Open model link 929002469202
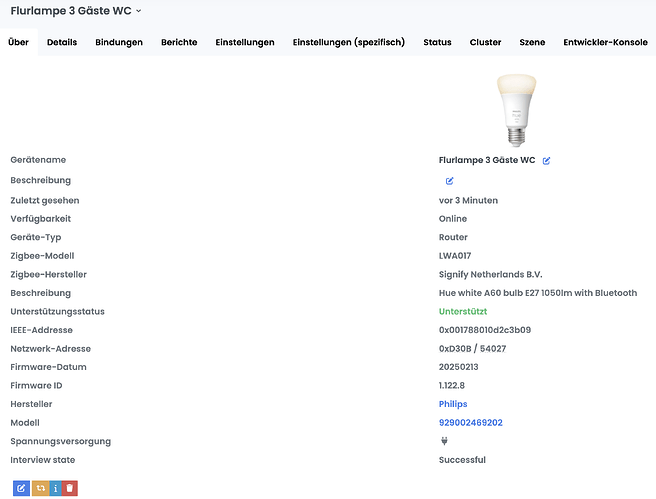The image size is (656, 499). tap(470, 423)
